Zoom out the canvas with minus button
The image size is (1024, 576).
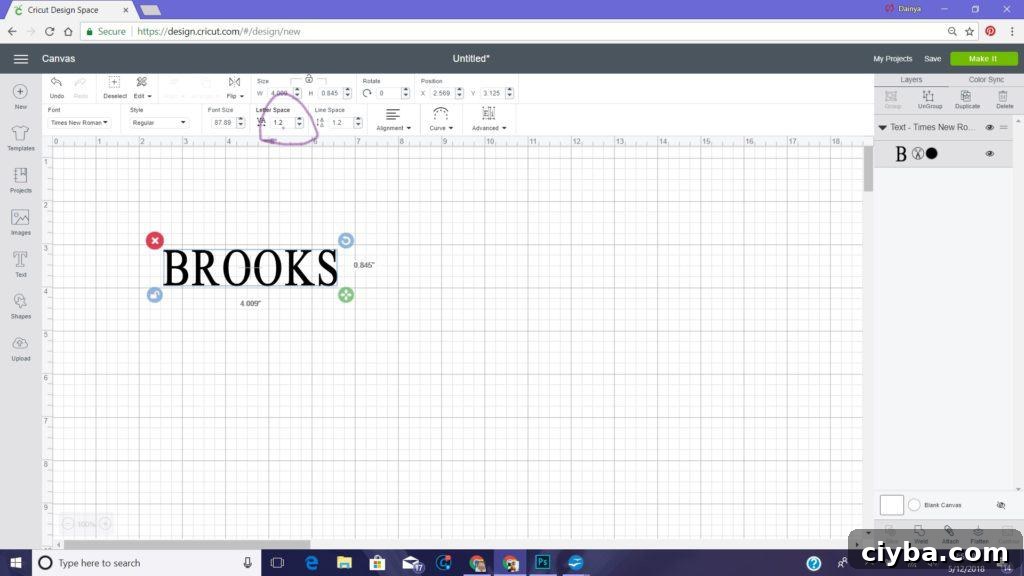[68, 524]
